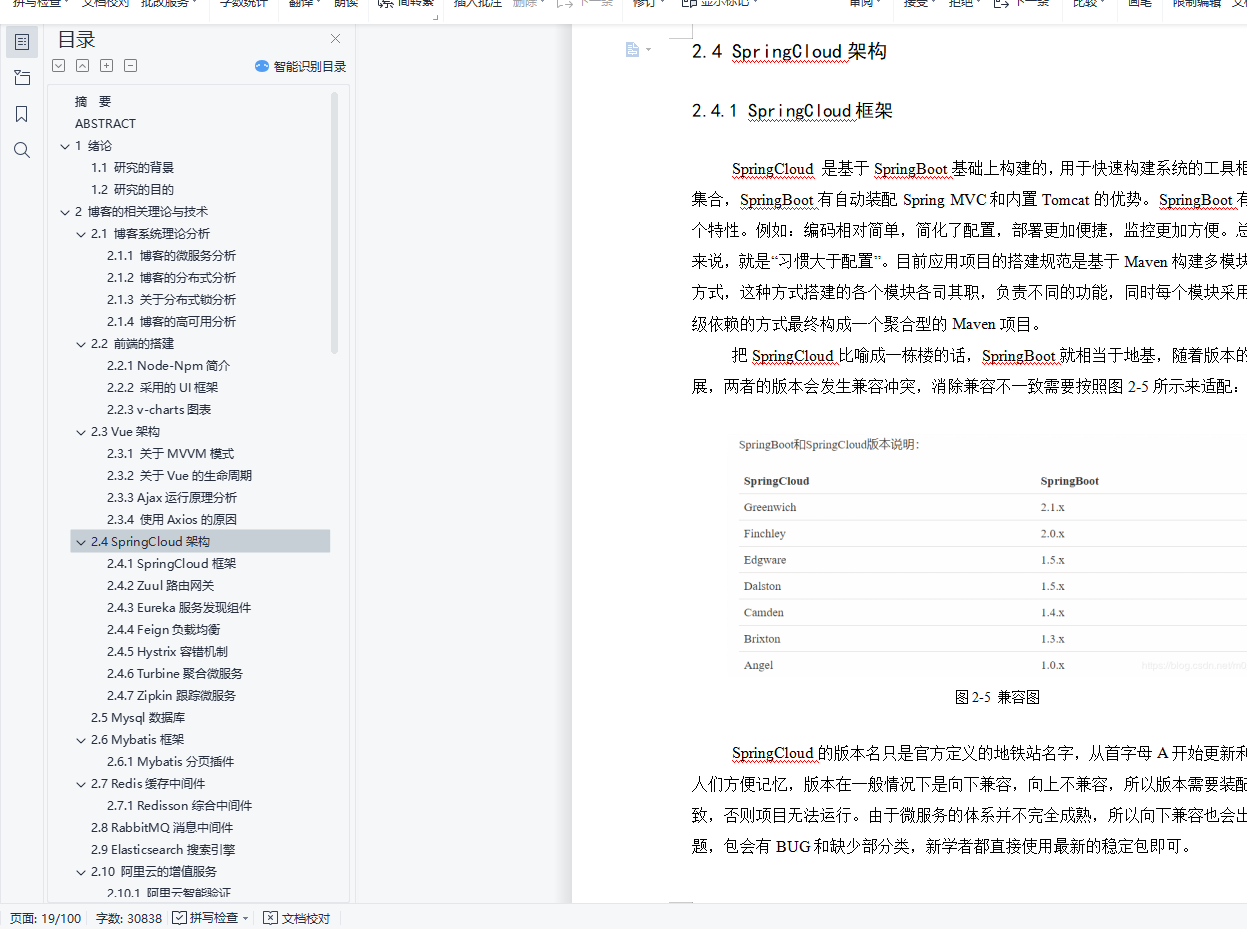Click the Greenwich cell in the version table
This screenshot has width=1247, height=929.
point(770,507)
